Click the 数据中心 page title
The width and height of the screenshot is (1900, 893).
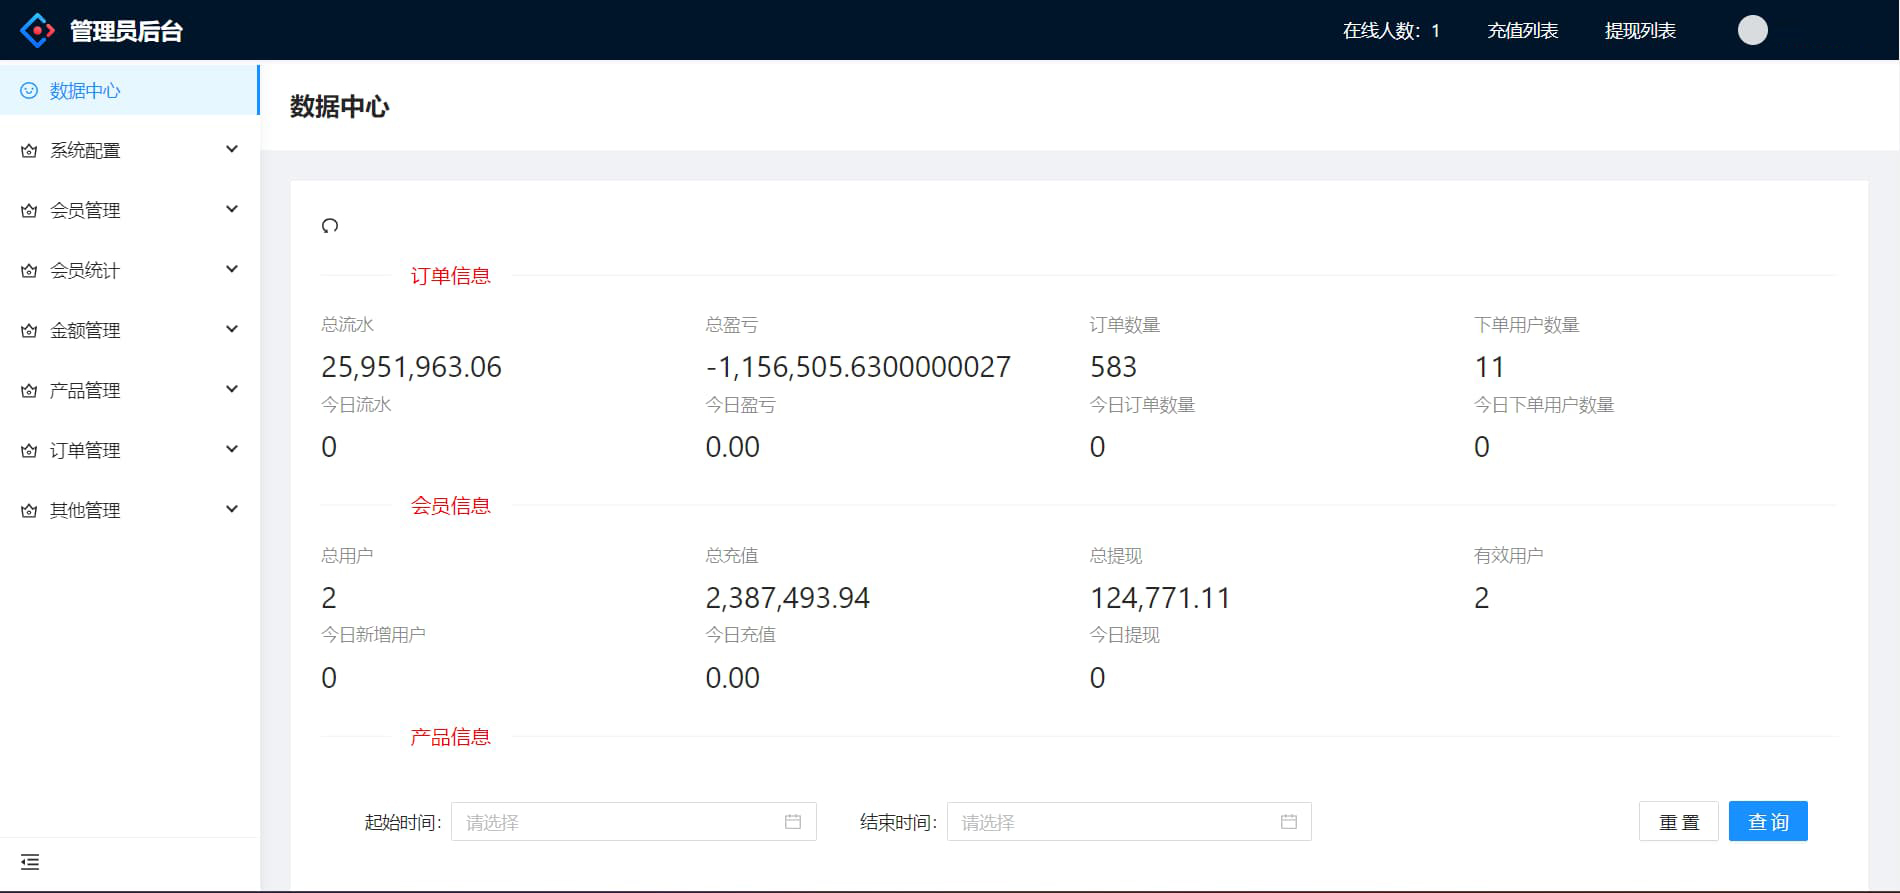339,106
